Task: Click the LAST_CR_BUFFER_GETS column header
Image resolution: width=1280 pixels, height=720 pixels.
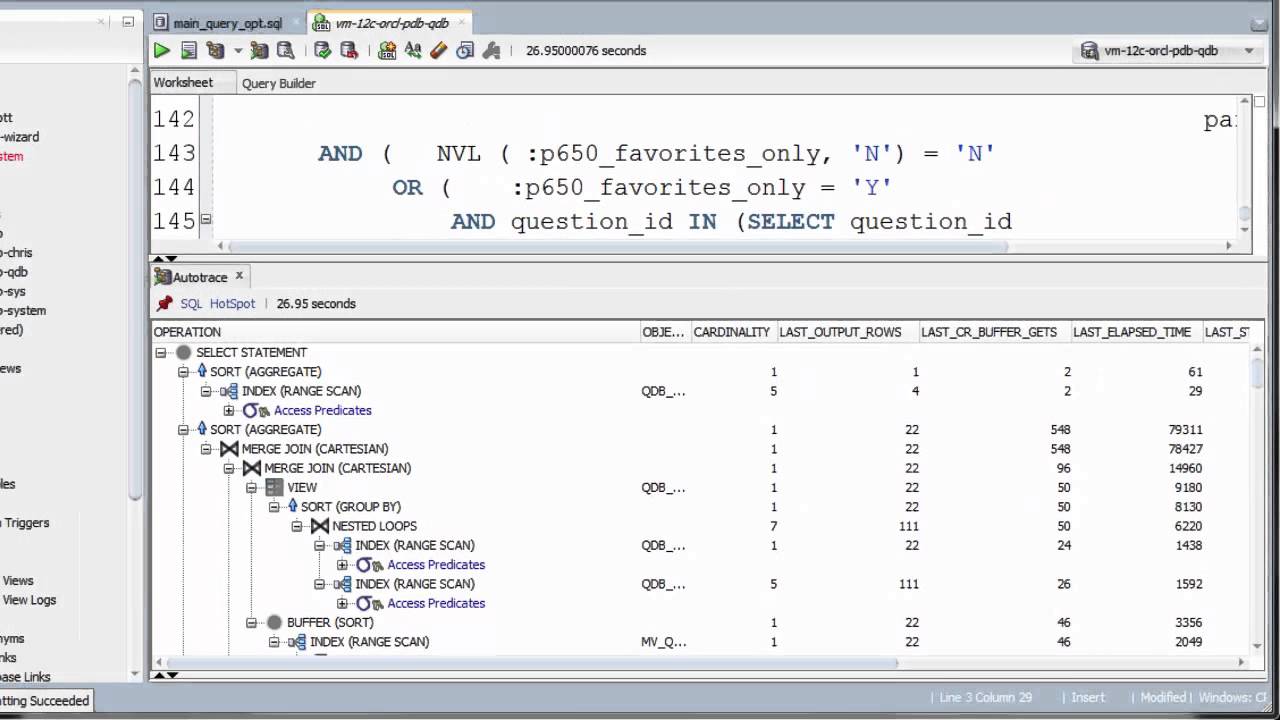Action: (x=995, y=332)
